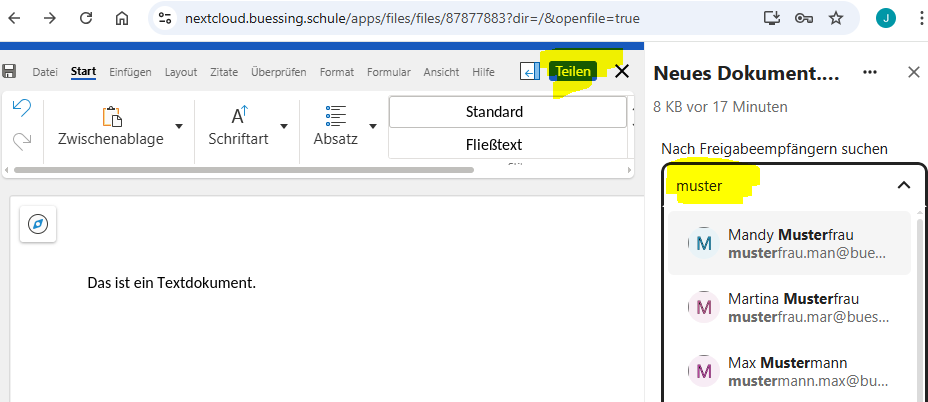The image size is (928, 402).
Task: Undo the last action
Action: 21,107
